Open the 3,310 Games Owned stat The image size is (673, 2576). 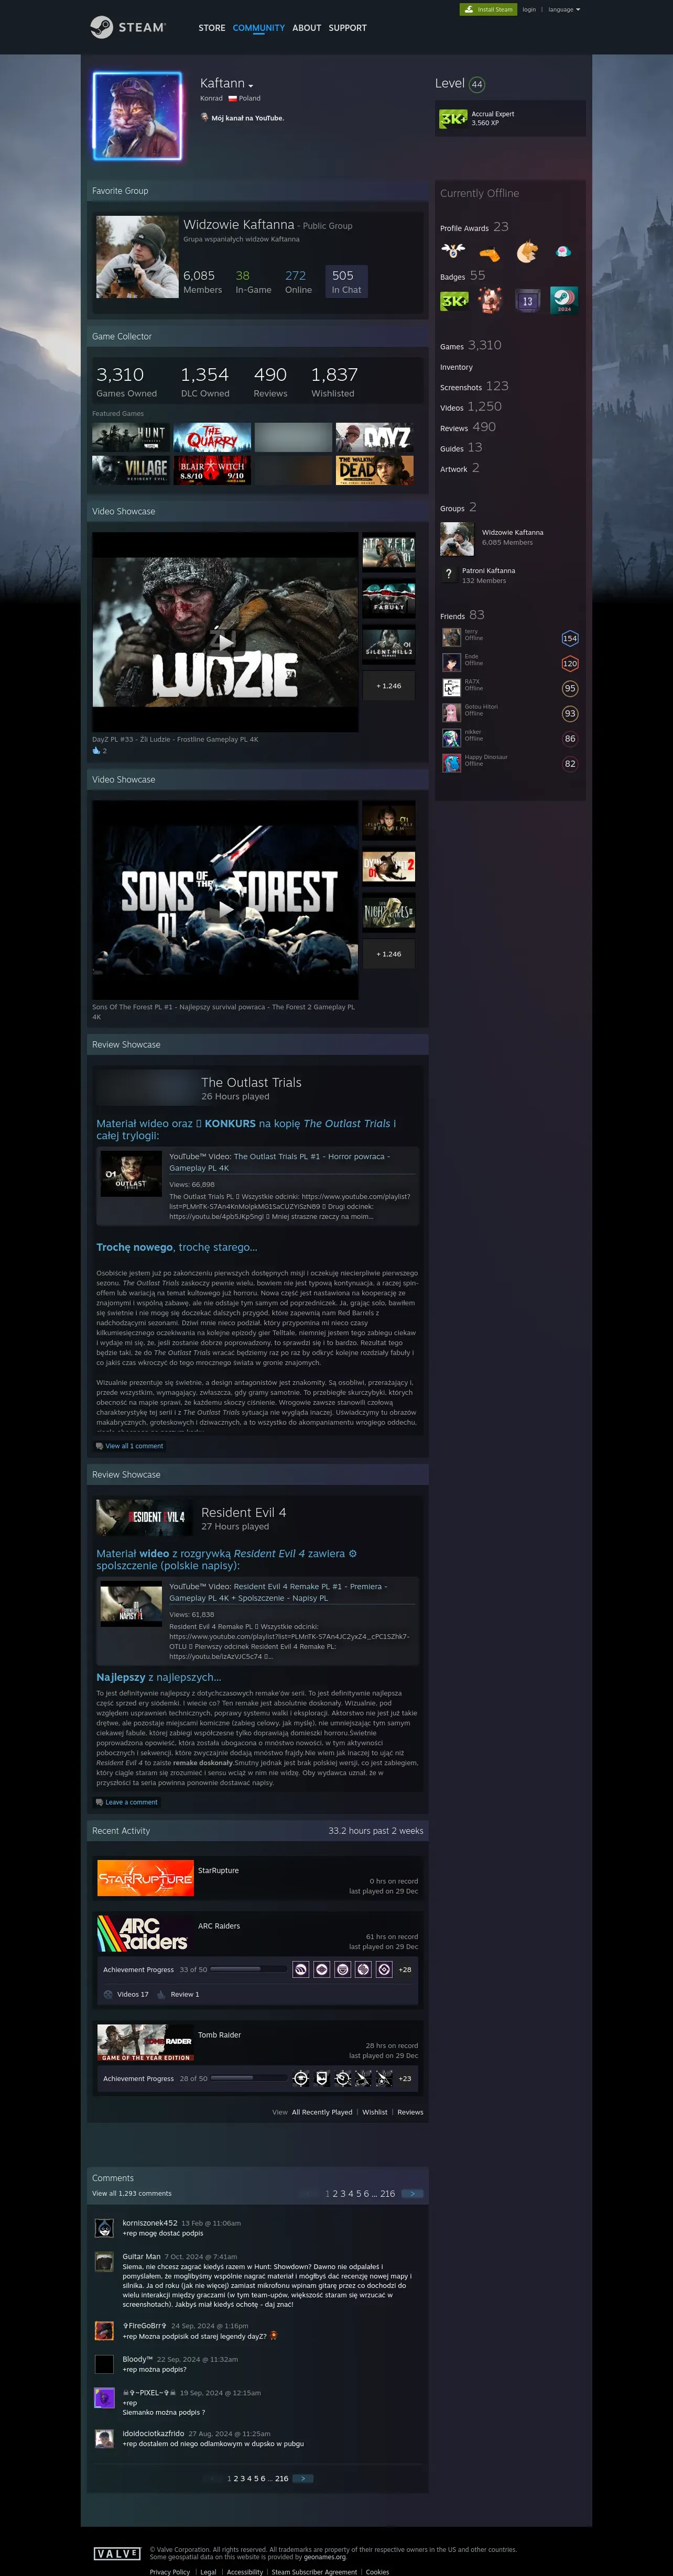(x=126, y=380)
